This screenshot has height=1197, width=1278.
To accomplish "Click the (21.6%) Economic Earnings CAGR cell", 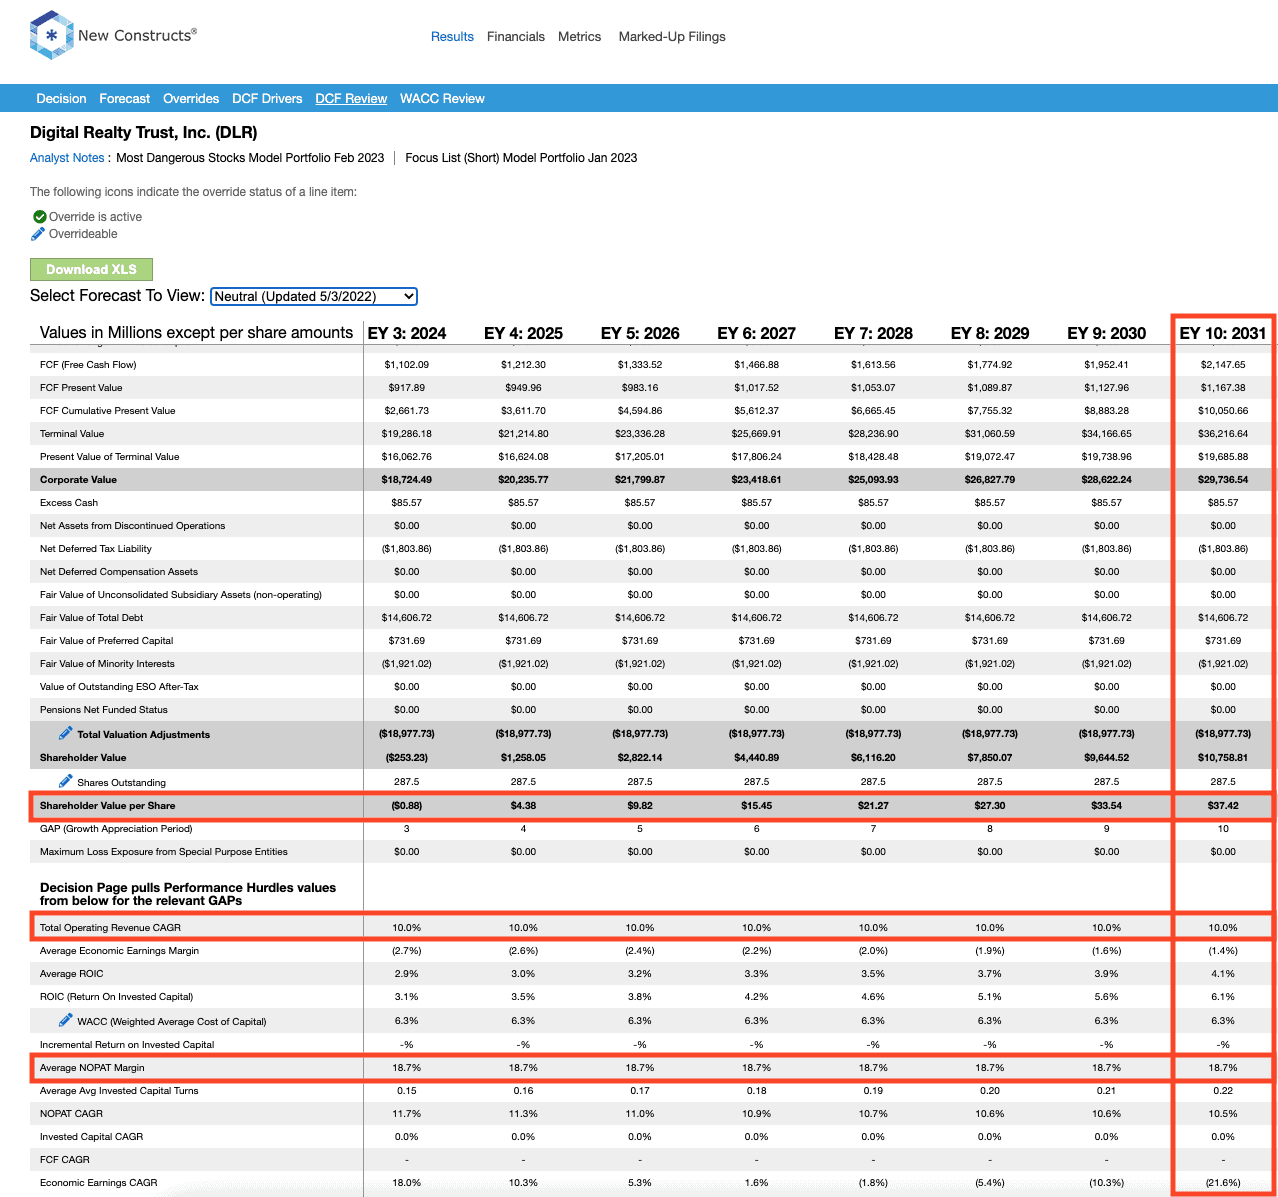I will click(1223, 1183).
